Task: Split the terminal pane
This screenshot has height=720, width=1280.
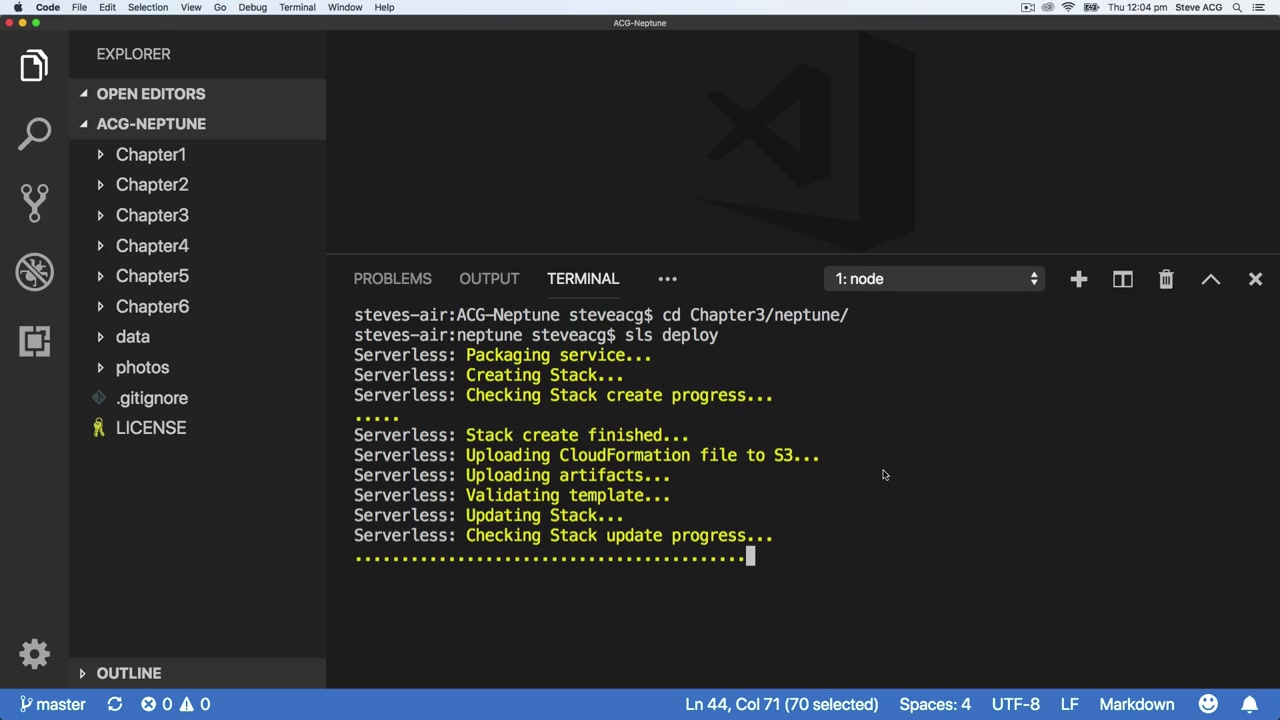Action: click(1122, 279)
